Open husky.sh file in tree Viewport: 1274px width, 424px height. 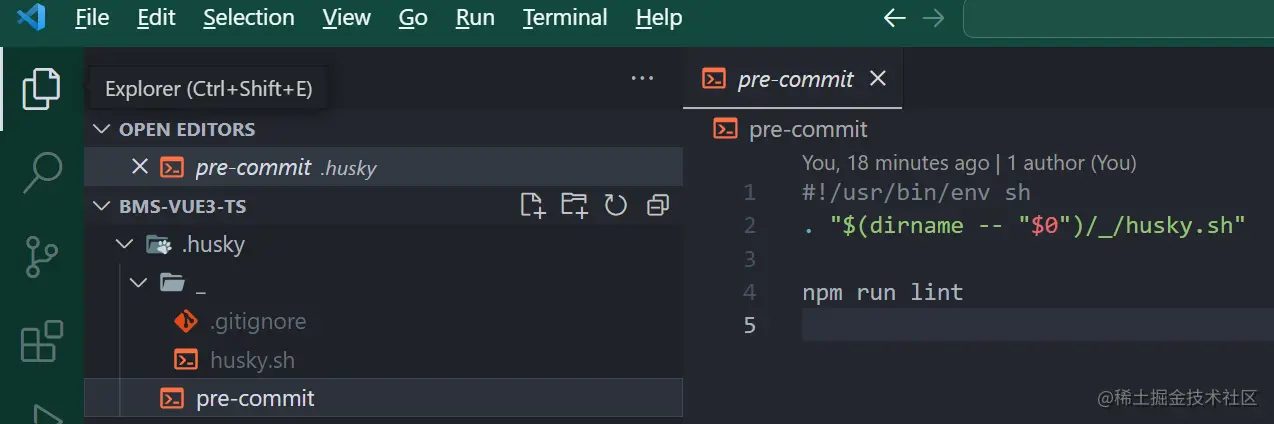click(252, 360)
